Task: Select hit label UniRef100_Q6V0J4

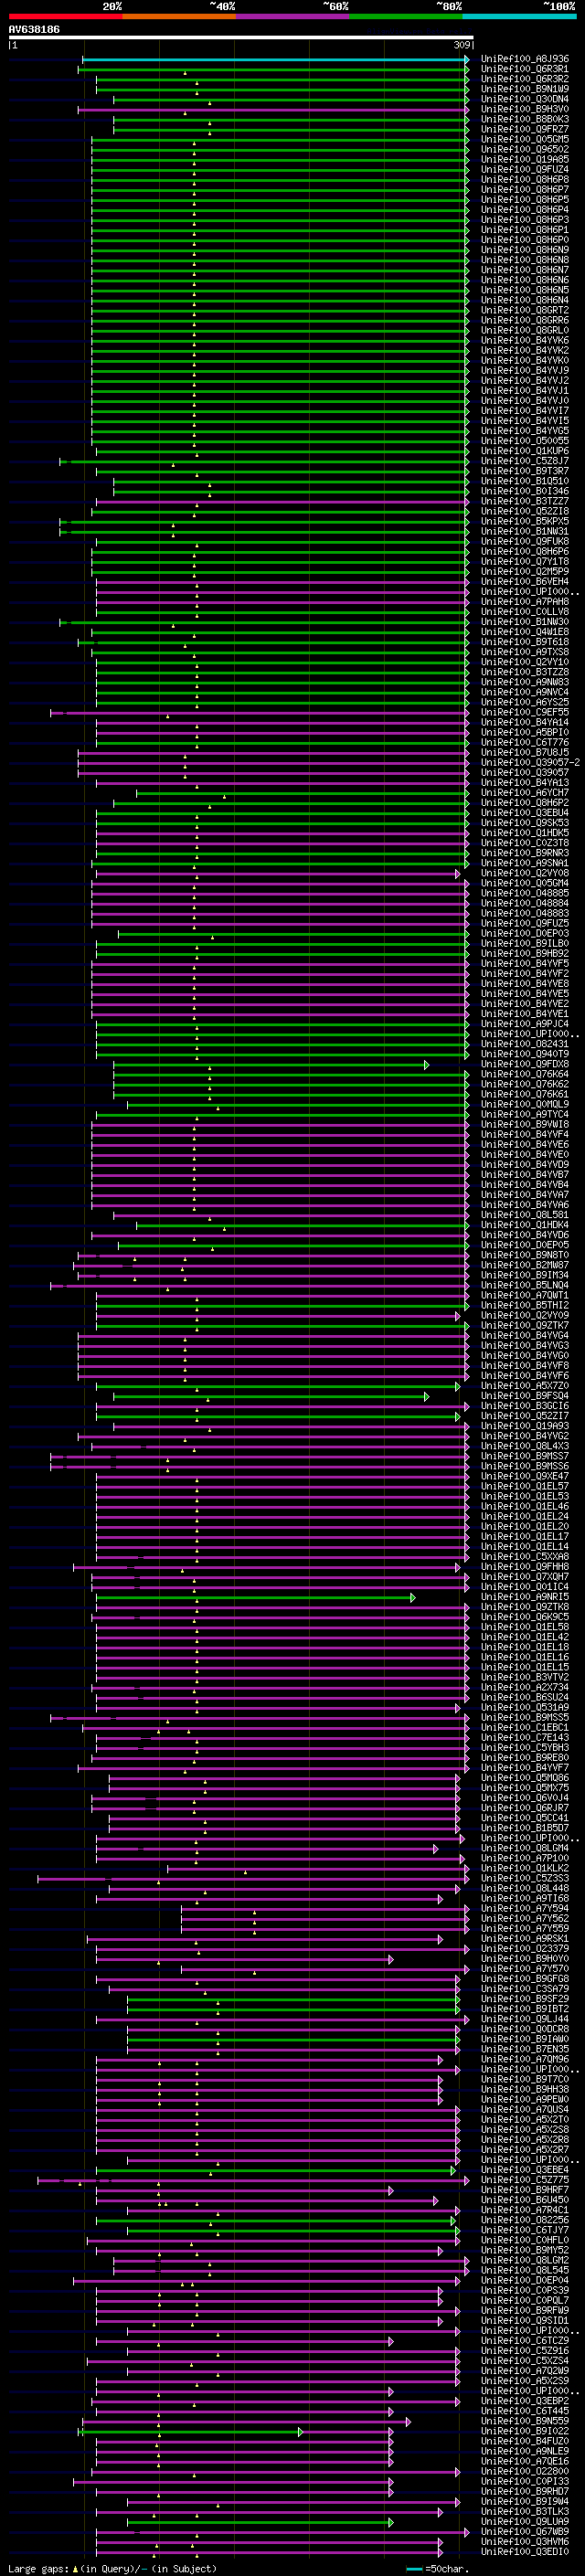Action: pos(524,1798)
